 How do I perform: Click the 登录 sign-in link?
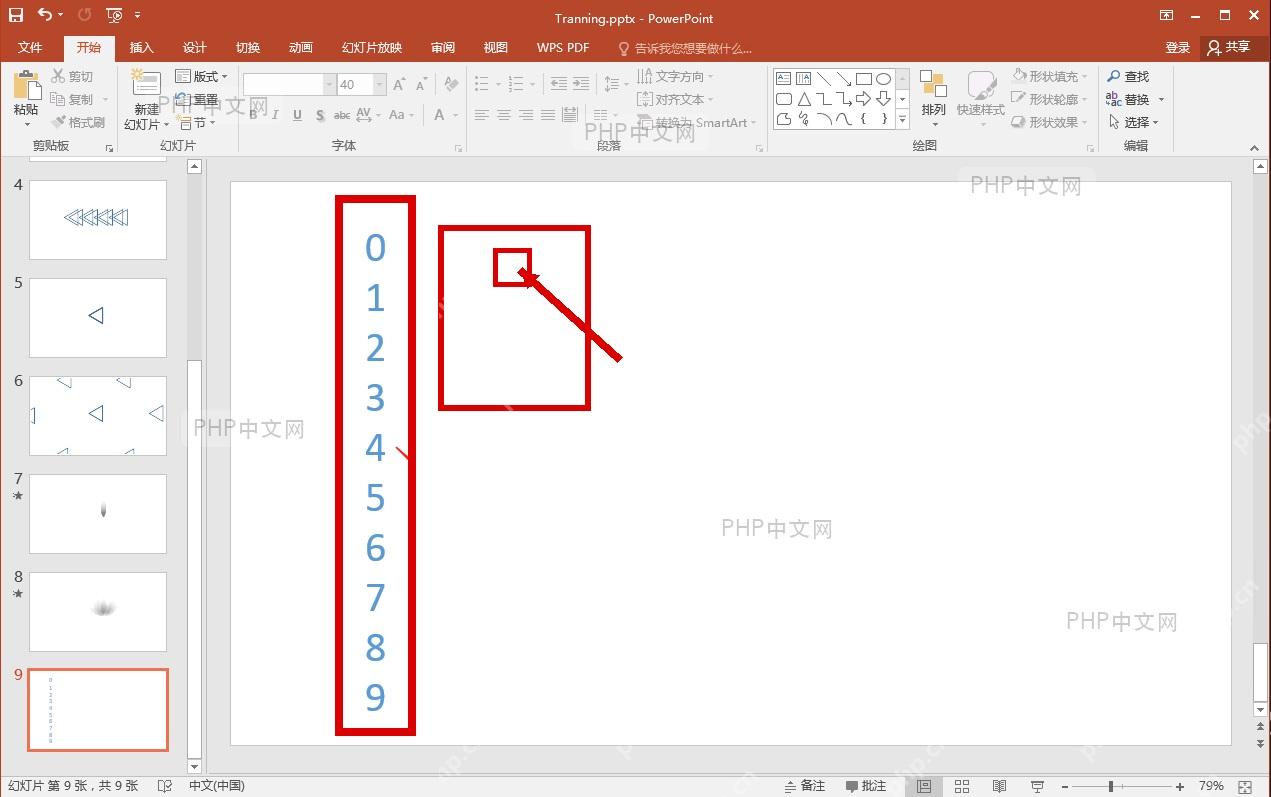click(x=1178, y=47)
